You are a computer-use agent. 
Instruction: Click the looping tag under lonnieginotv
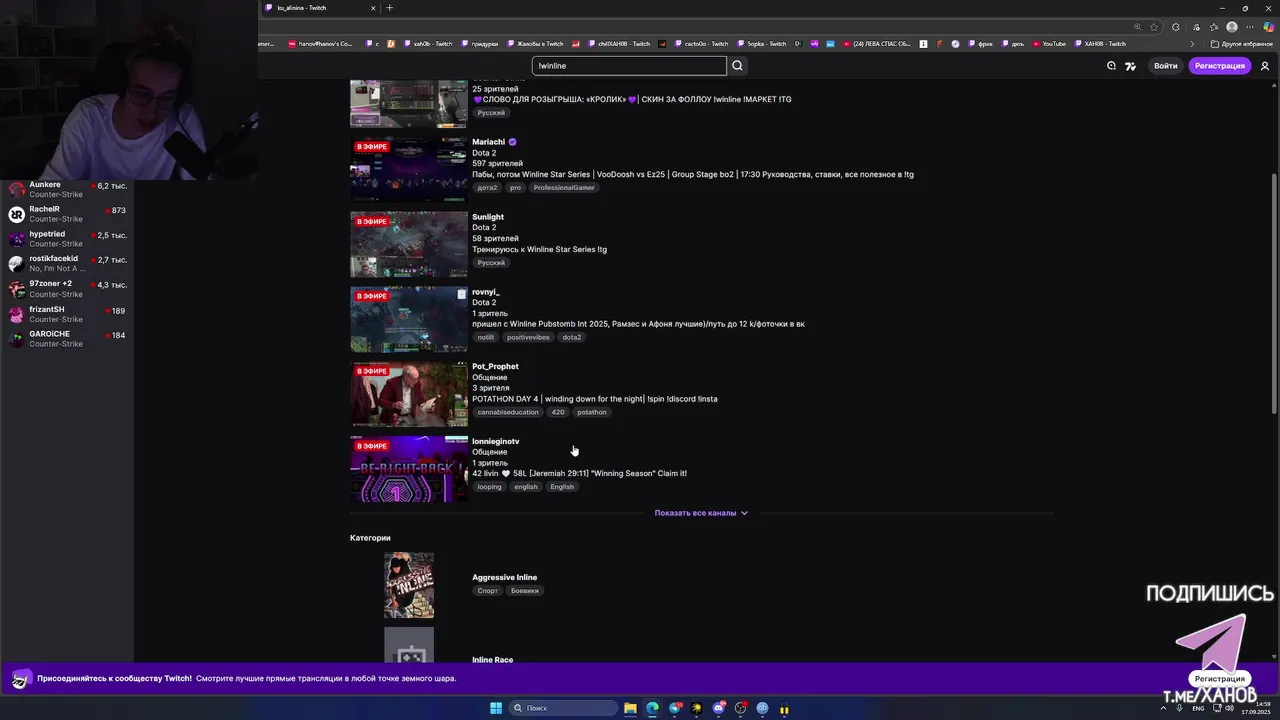pos(490,487)
